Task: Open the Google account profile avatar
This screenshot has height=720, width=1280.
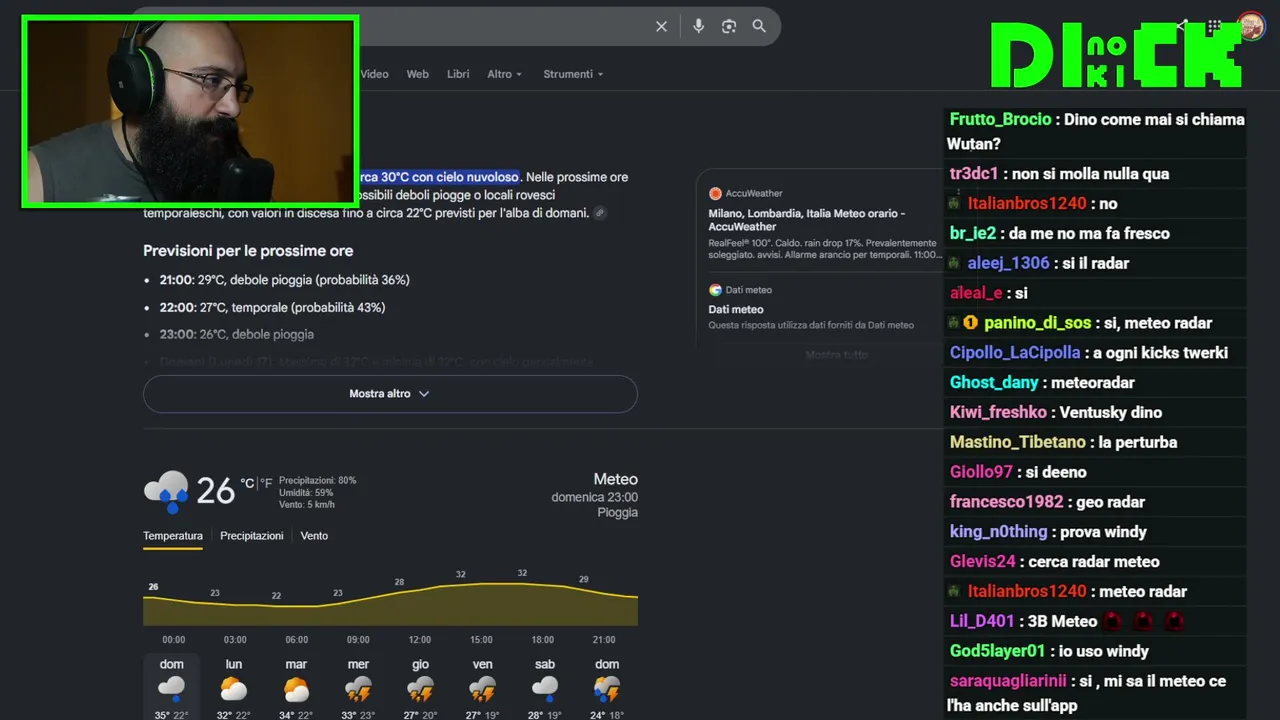Action: click(1251, 27)
